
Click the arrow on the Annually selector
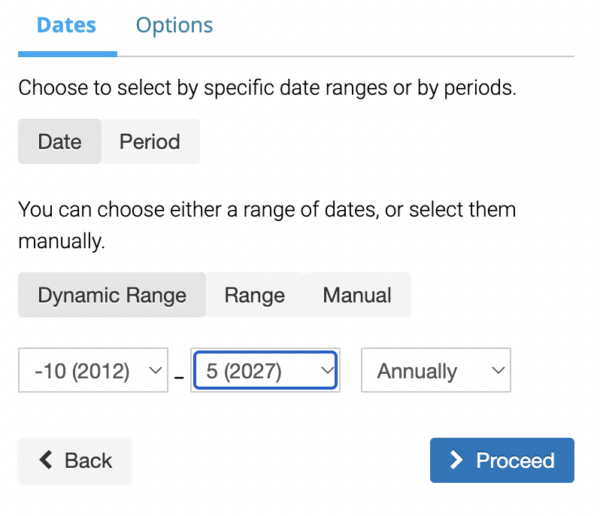click(x=498, y=371)
